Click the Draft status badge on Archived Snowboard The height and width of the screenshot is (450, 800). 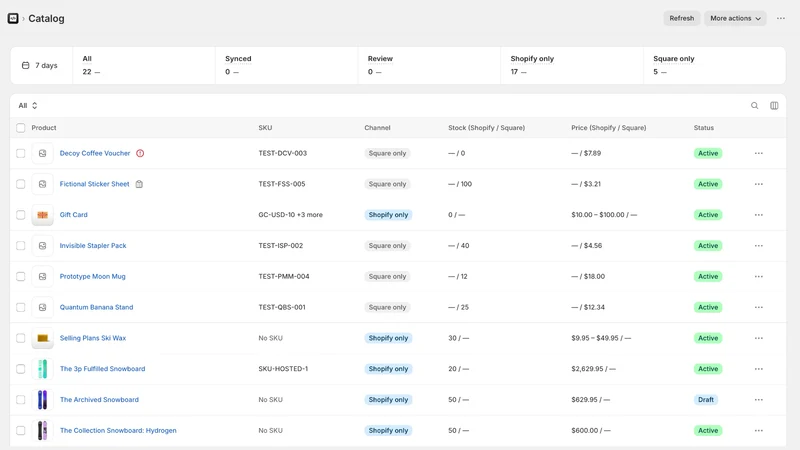(706, 399)
